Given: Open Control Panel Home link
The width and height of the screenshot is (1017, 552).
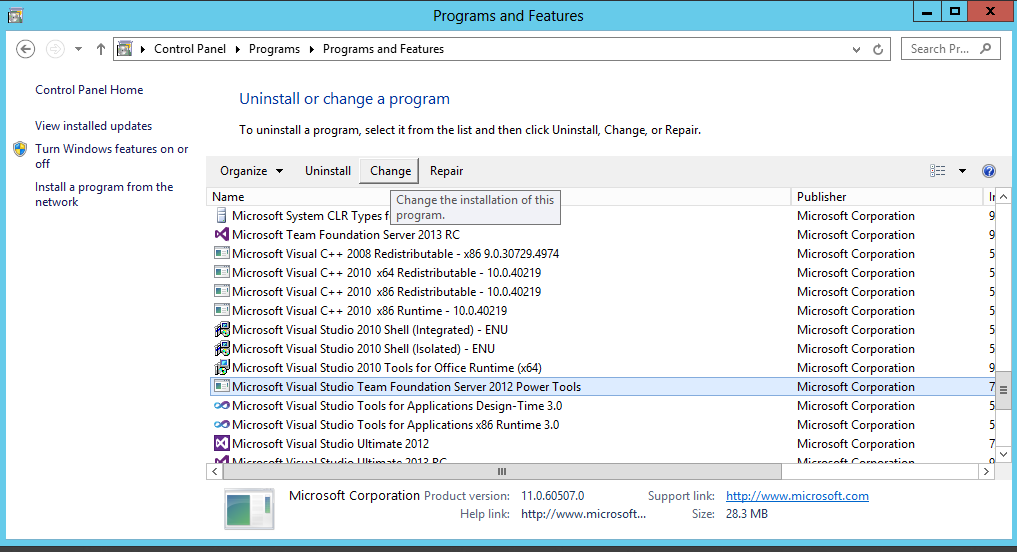Looking at the screenshot, I should [x=89, y=90].
